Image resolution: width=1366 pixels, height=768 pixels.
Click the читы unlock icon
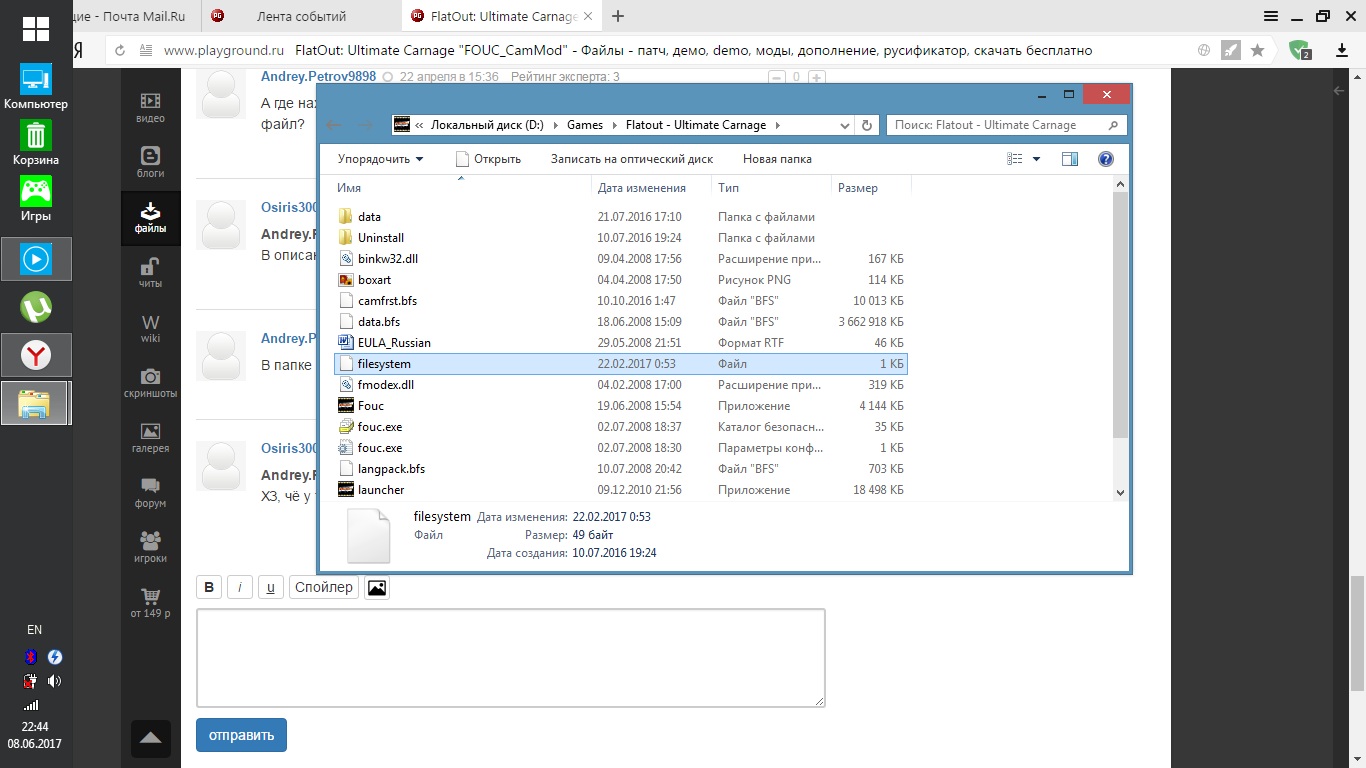click(x=150, y=267)
